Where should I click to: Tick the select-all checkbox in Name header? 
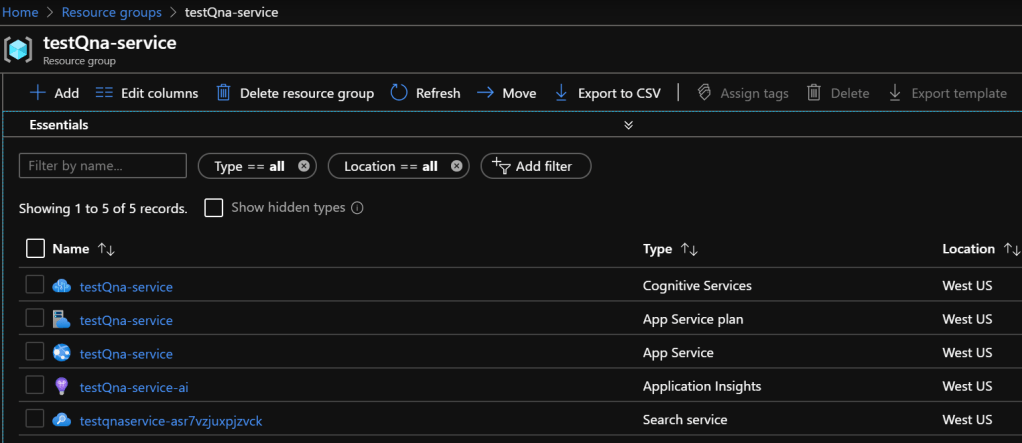pyautogui.click(x=35, y=249)
